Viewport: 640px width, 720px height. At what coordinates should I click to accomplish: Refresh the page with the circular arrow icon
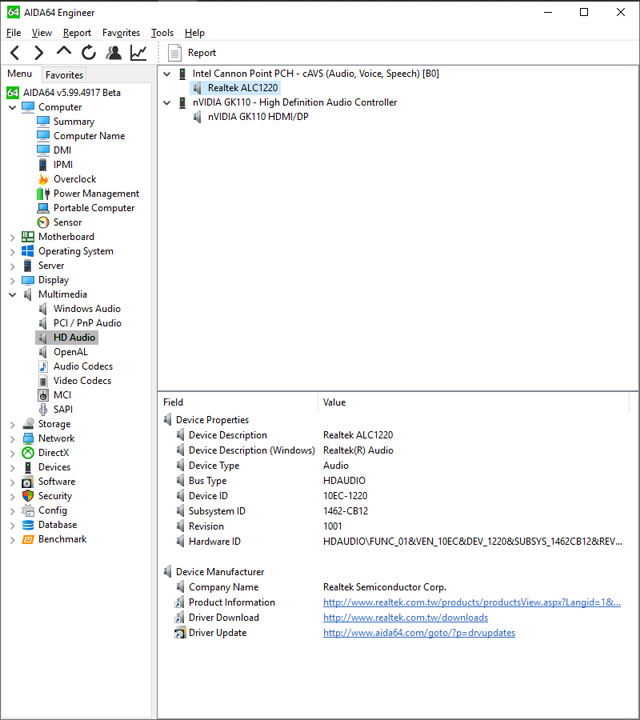89,53
